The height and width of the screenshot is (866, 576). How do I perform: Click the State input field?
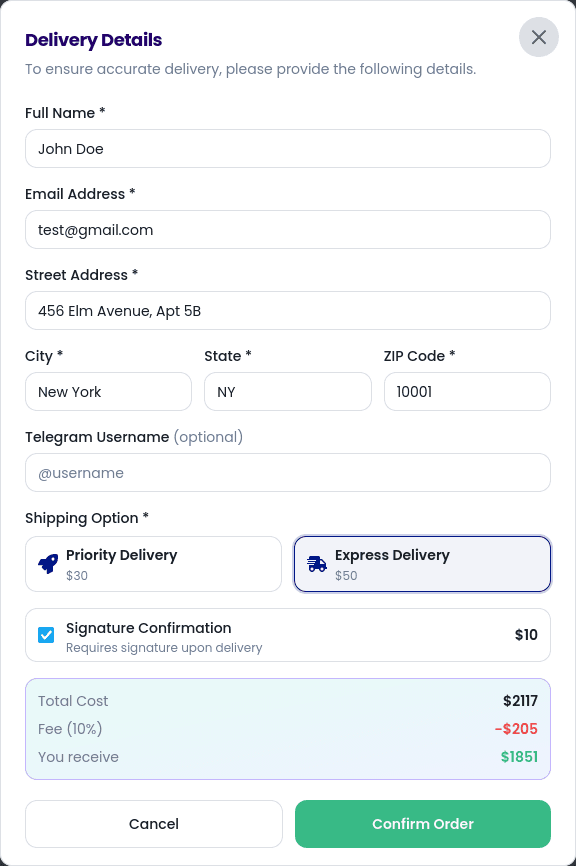[x=287, y=391]
